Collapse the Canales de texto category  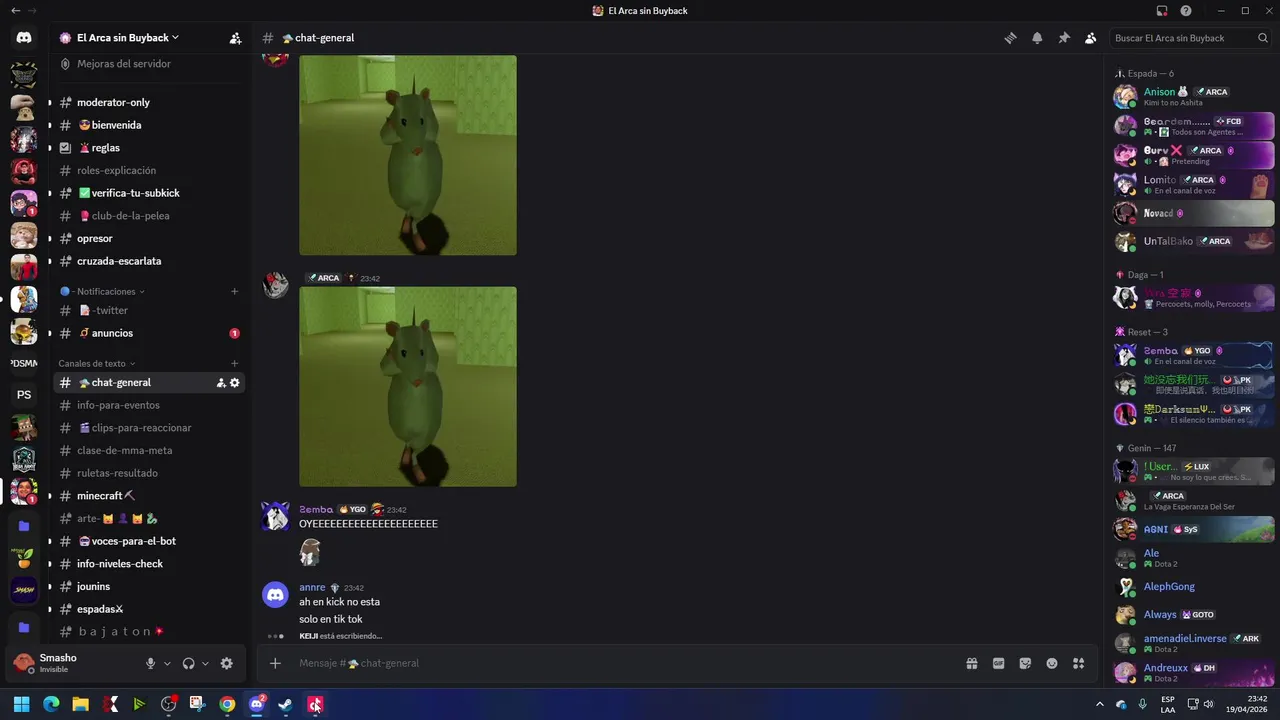(x=97, y=363)
